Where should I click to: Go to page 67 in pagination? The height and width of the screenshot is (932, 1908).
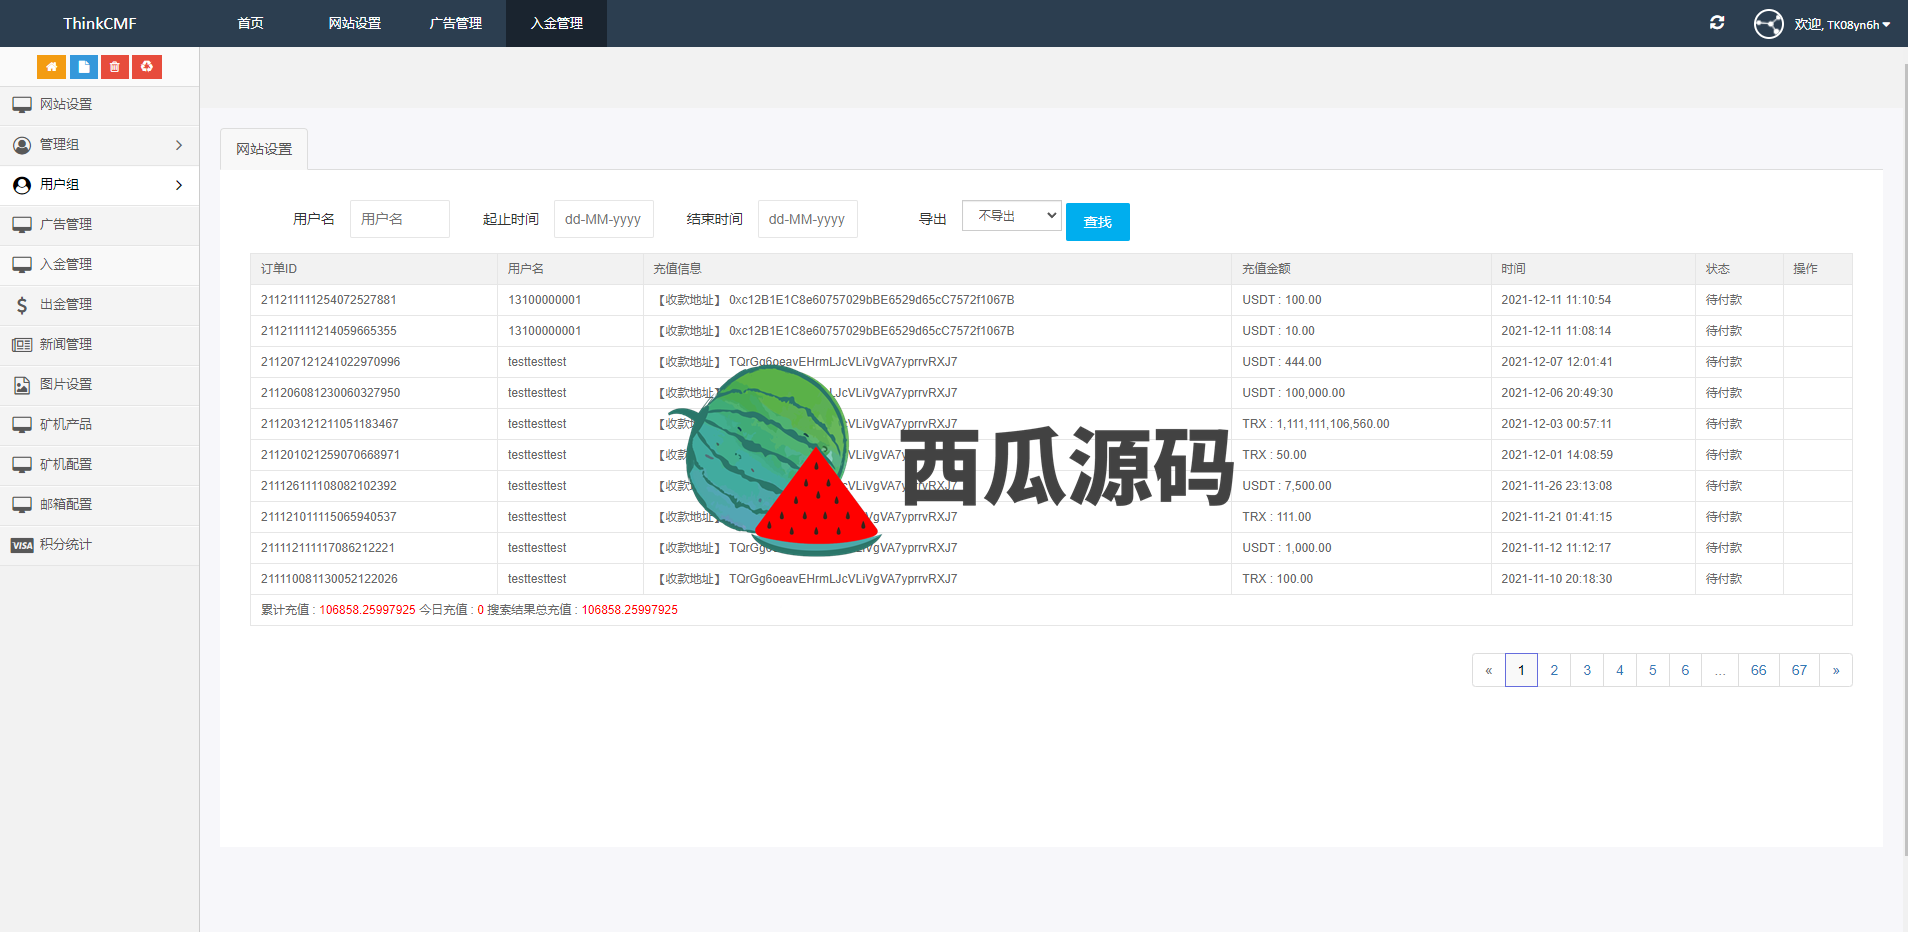tap(1799, 670)
